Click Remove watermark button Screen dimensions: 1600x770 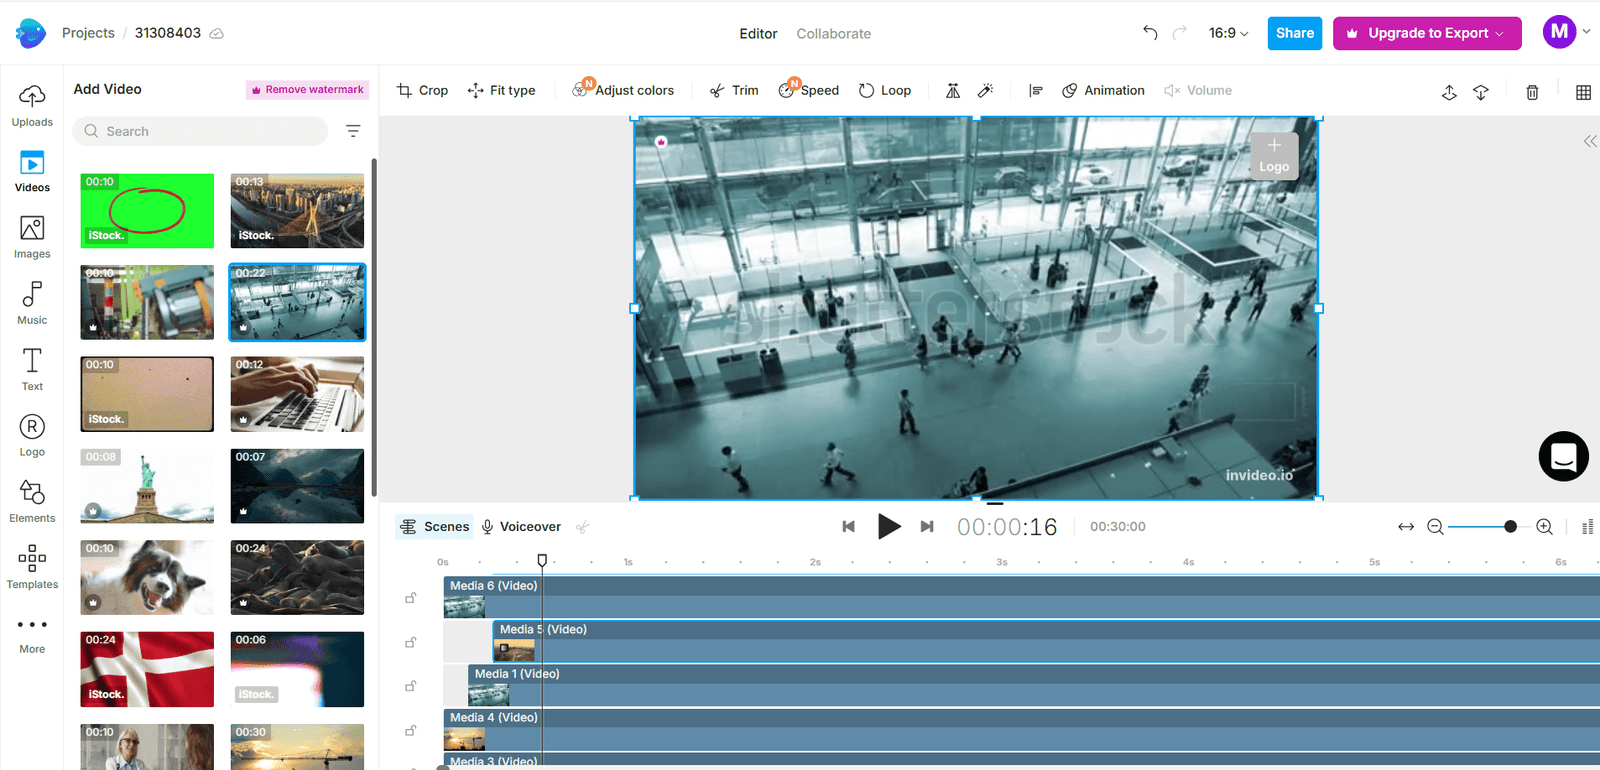[x=307, y=90]
